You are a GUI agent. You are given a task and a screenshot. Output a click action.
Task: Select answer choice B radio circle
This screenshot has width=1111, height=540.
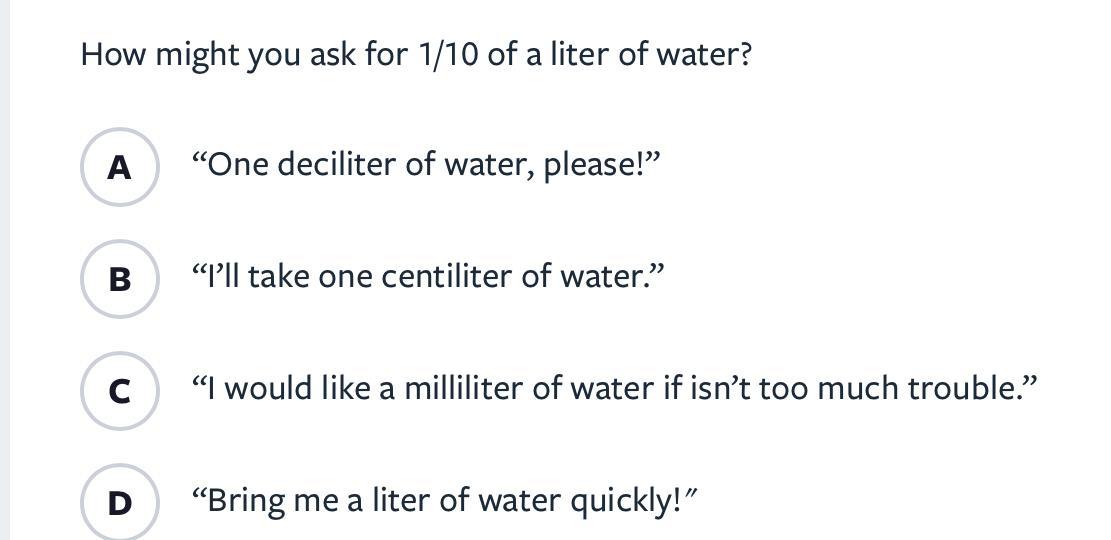pyautogui.click(x=119, y=279)
